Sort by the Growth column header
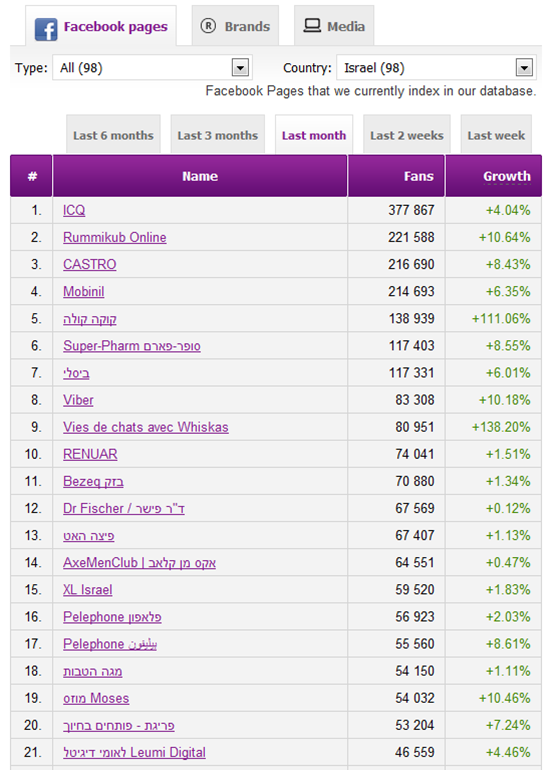The image size is (552, 770). 507,176
